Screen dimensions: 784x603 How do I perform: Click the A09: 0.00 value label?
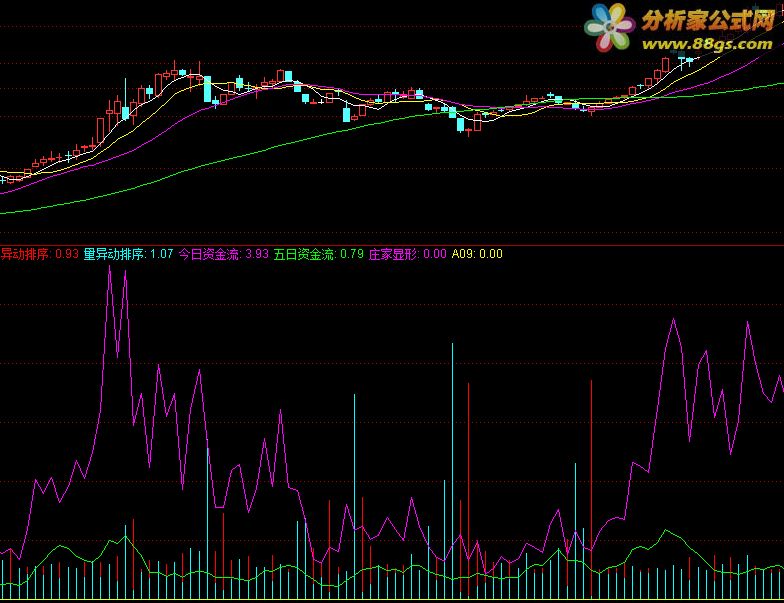477,254
